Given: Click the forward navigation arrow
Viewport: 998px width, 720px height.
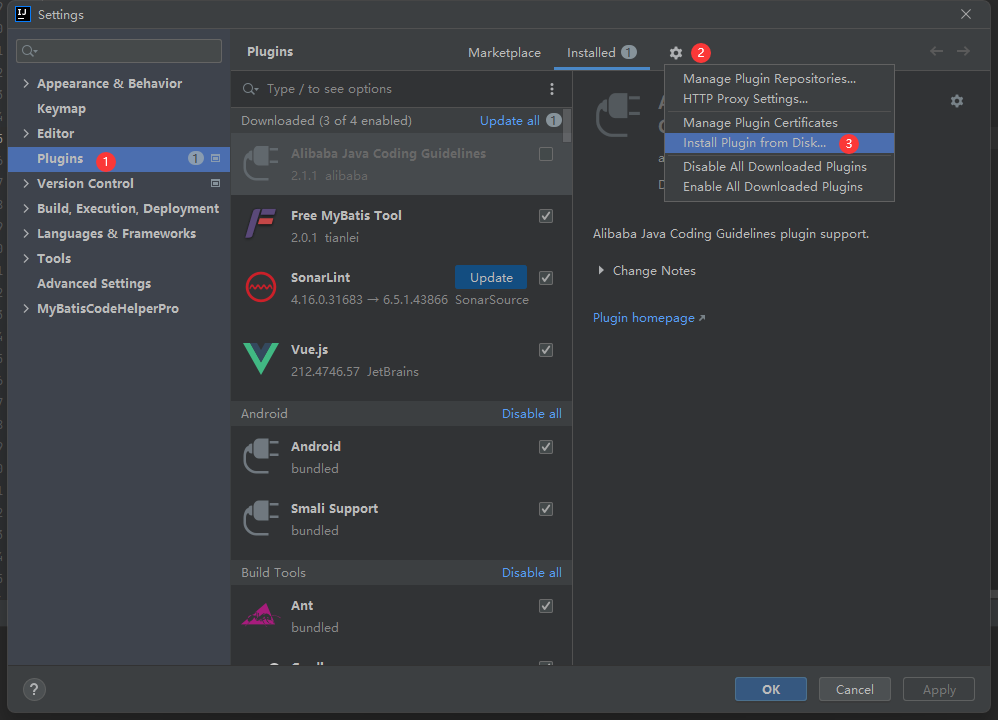Looking at the screenshot, I should pos(964,51).
